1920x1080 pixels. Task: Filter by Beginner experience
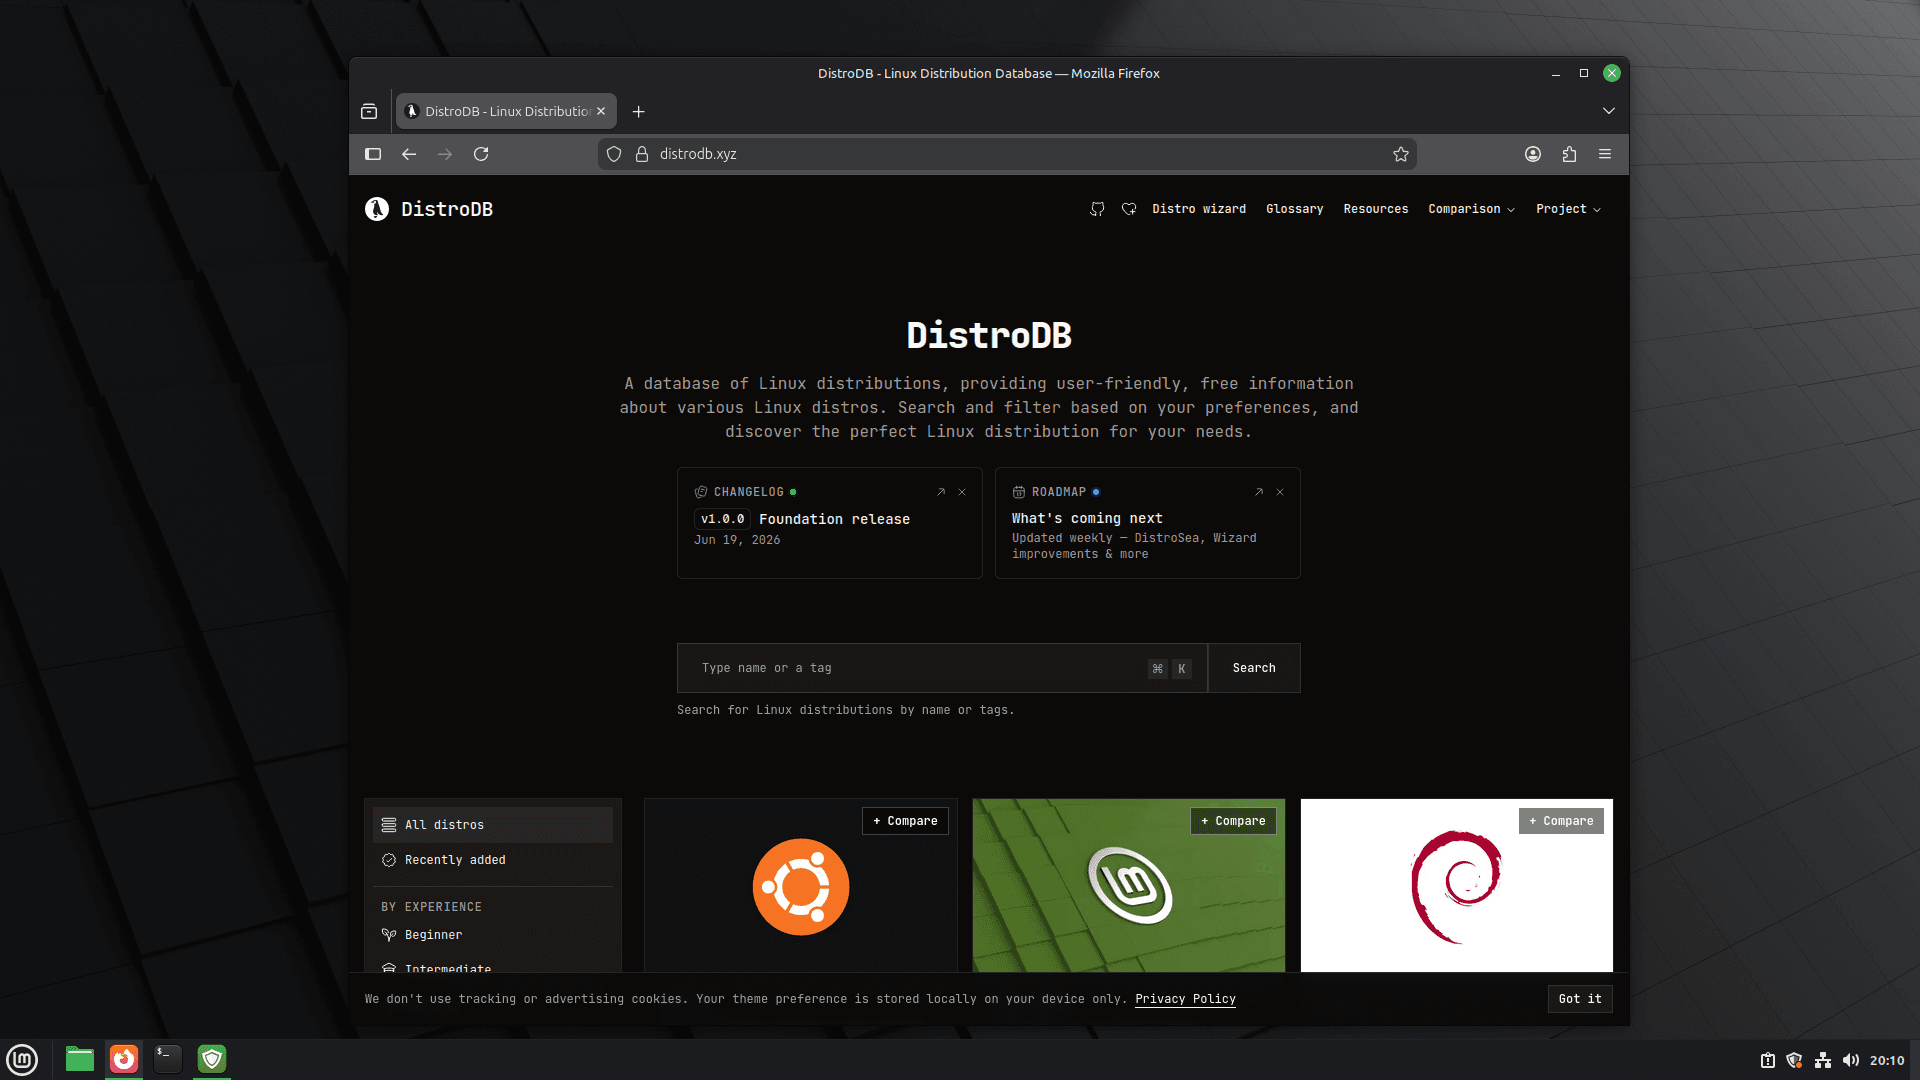(x=493, y=935)
